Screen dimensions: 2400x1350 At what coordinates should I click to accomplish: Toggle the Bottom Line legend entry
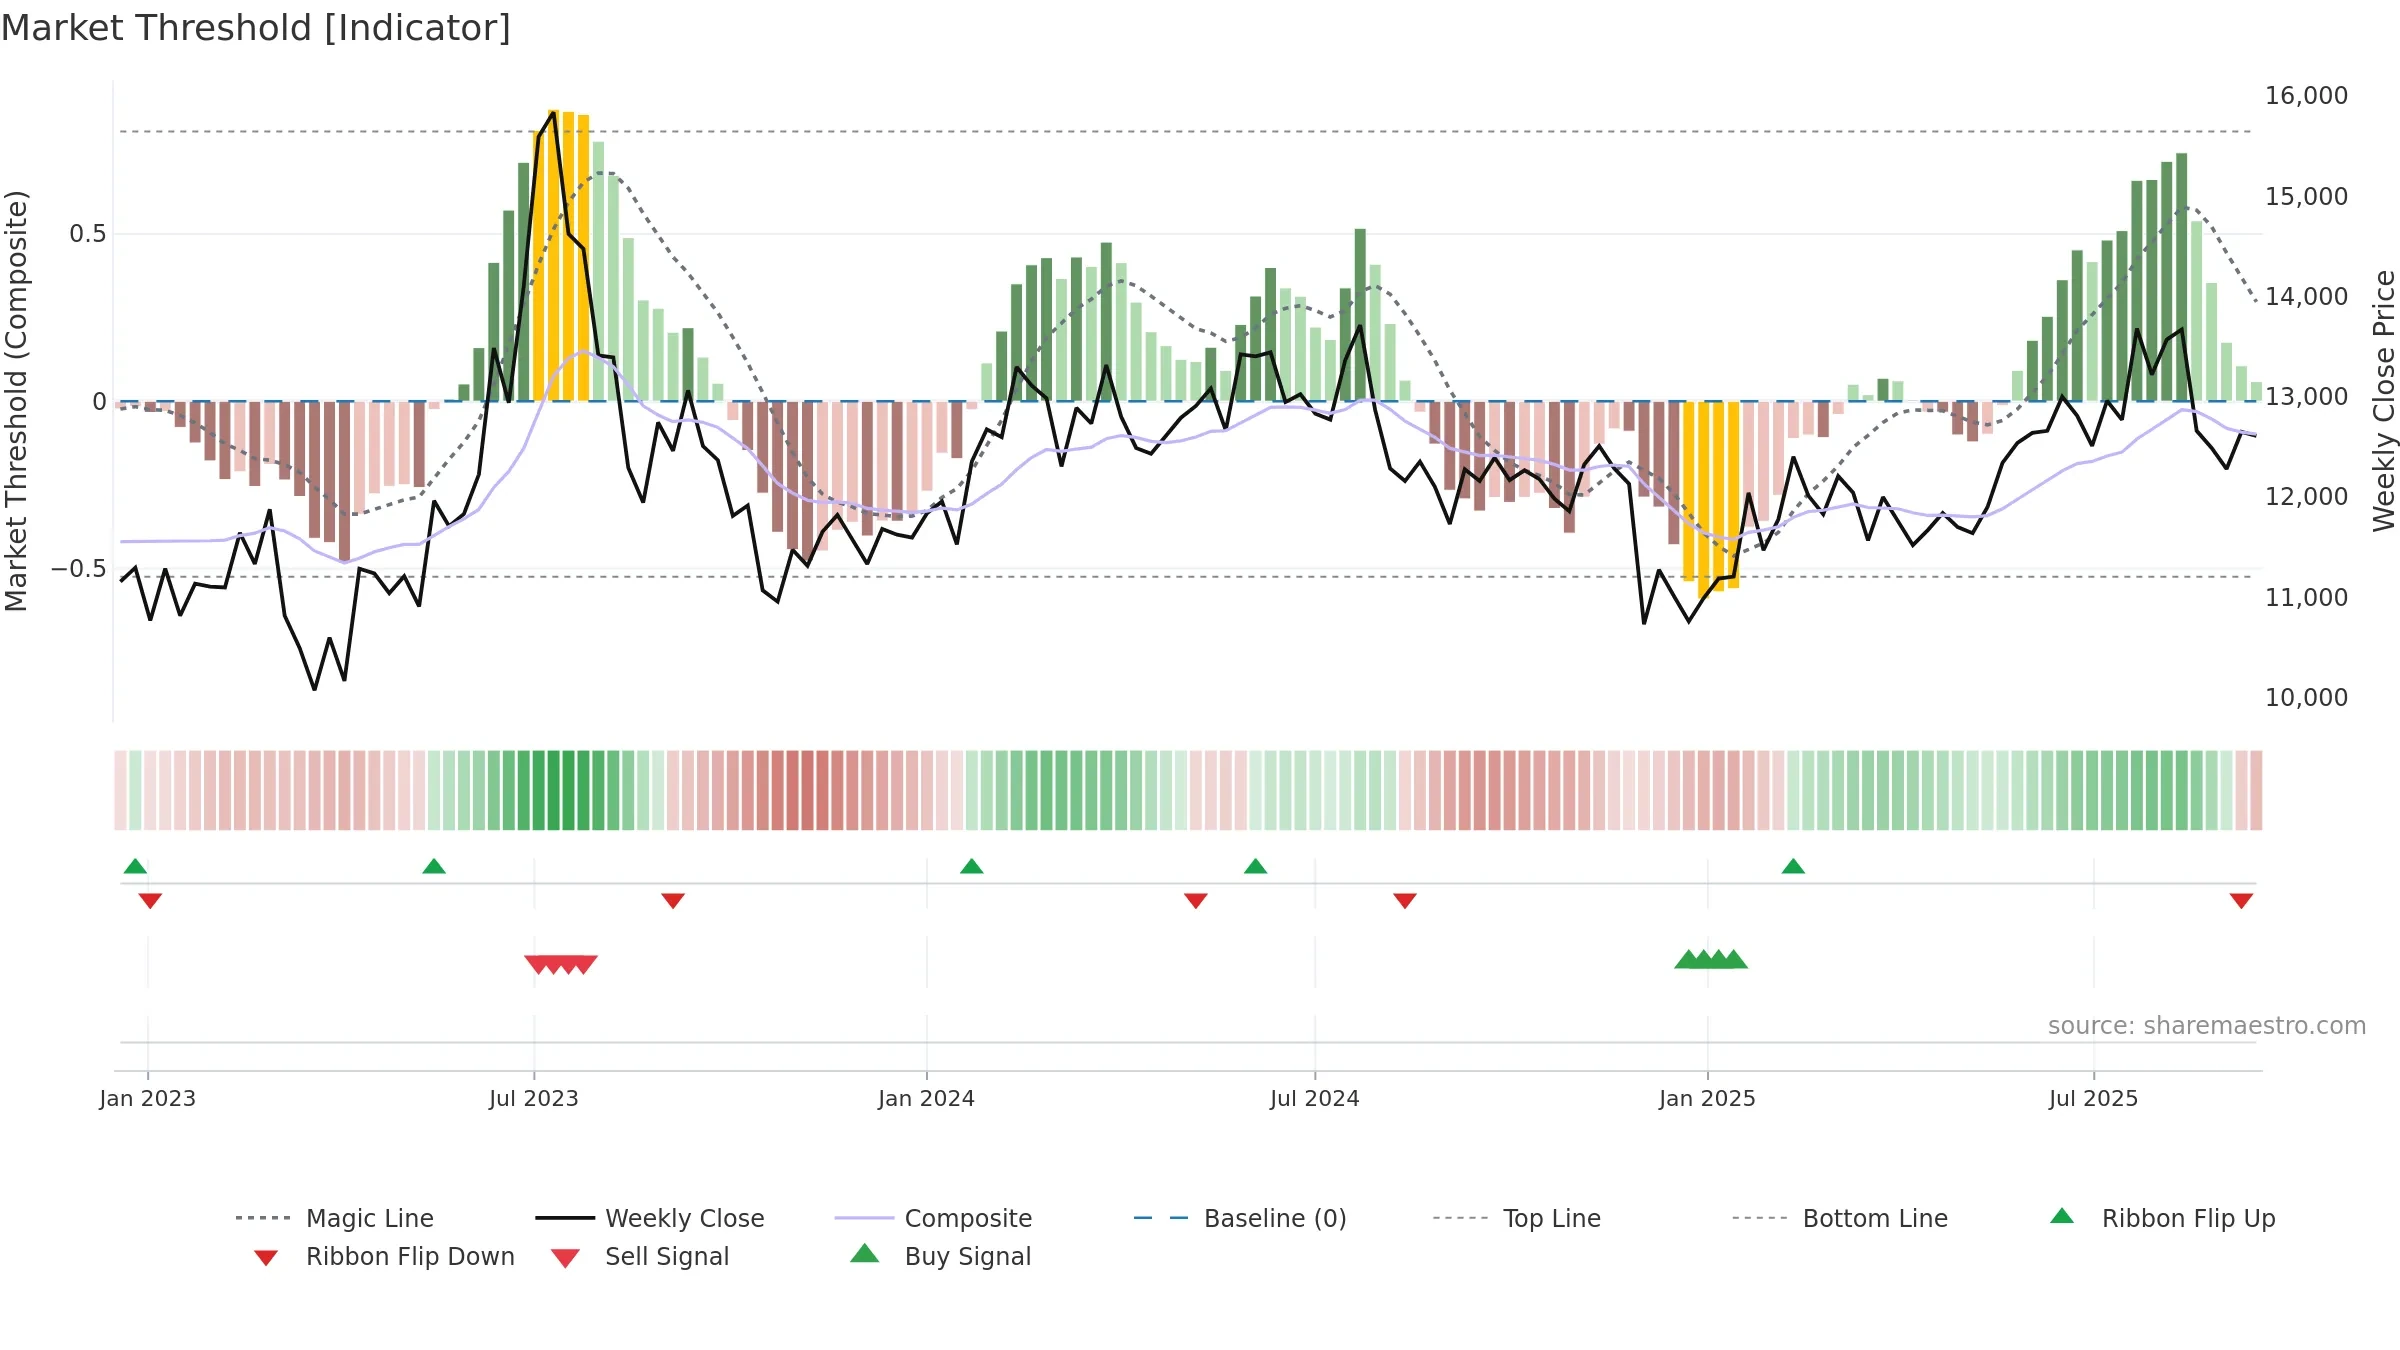tap(1840, 1218)
